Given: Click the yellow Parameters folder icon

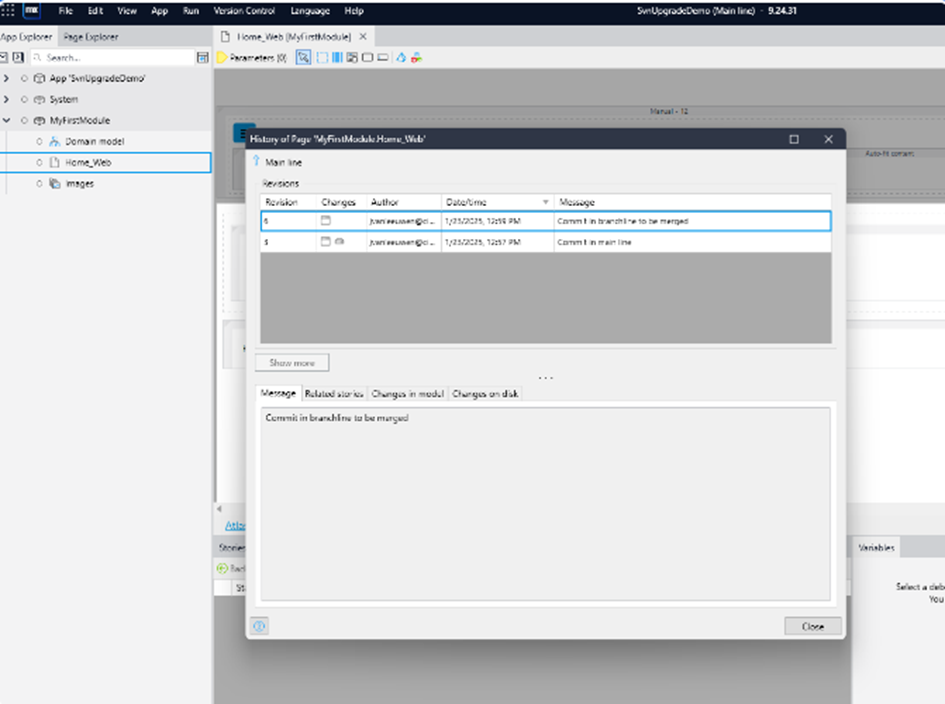Looking at the screenshot, I should (x=220, y=57).
